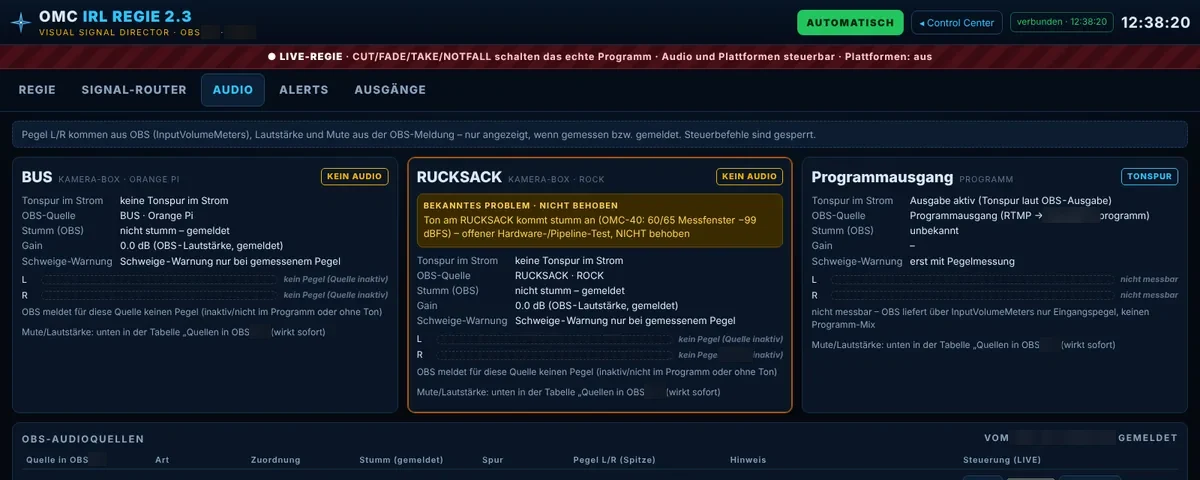Image resolution: width=1200 pixels, height=480 pixels.
Task: Click the OBS-AUDIOQUELLEN section heading
Action: pos(83,439)
